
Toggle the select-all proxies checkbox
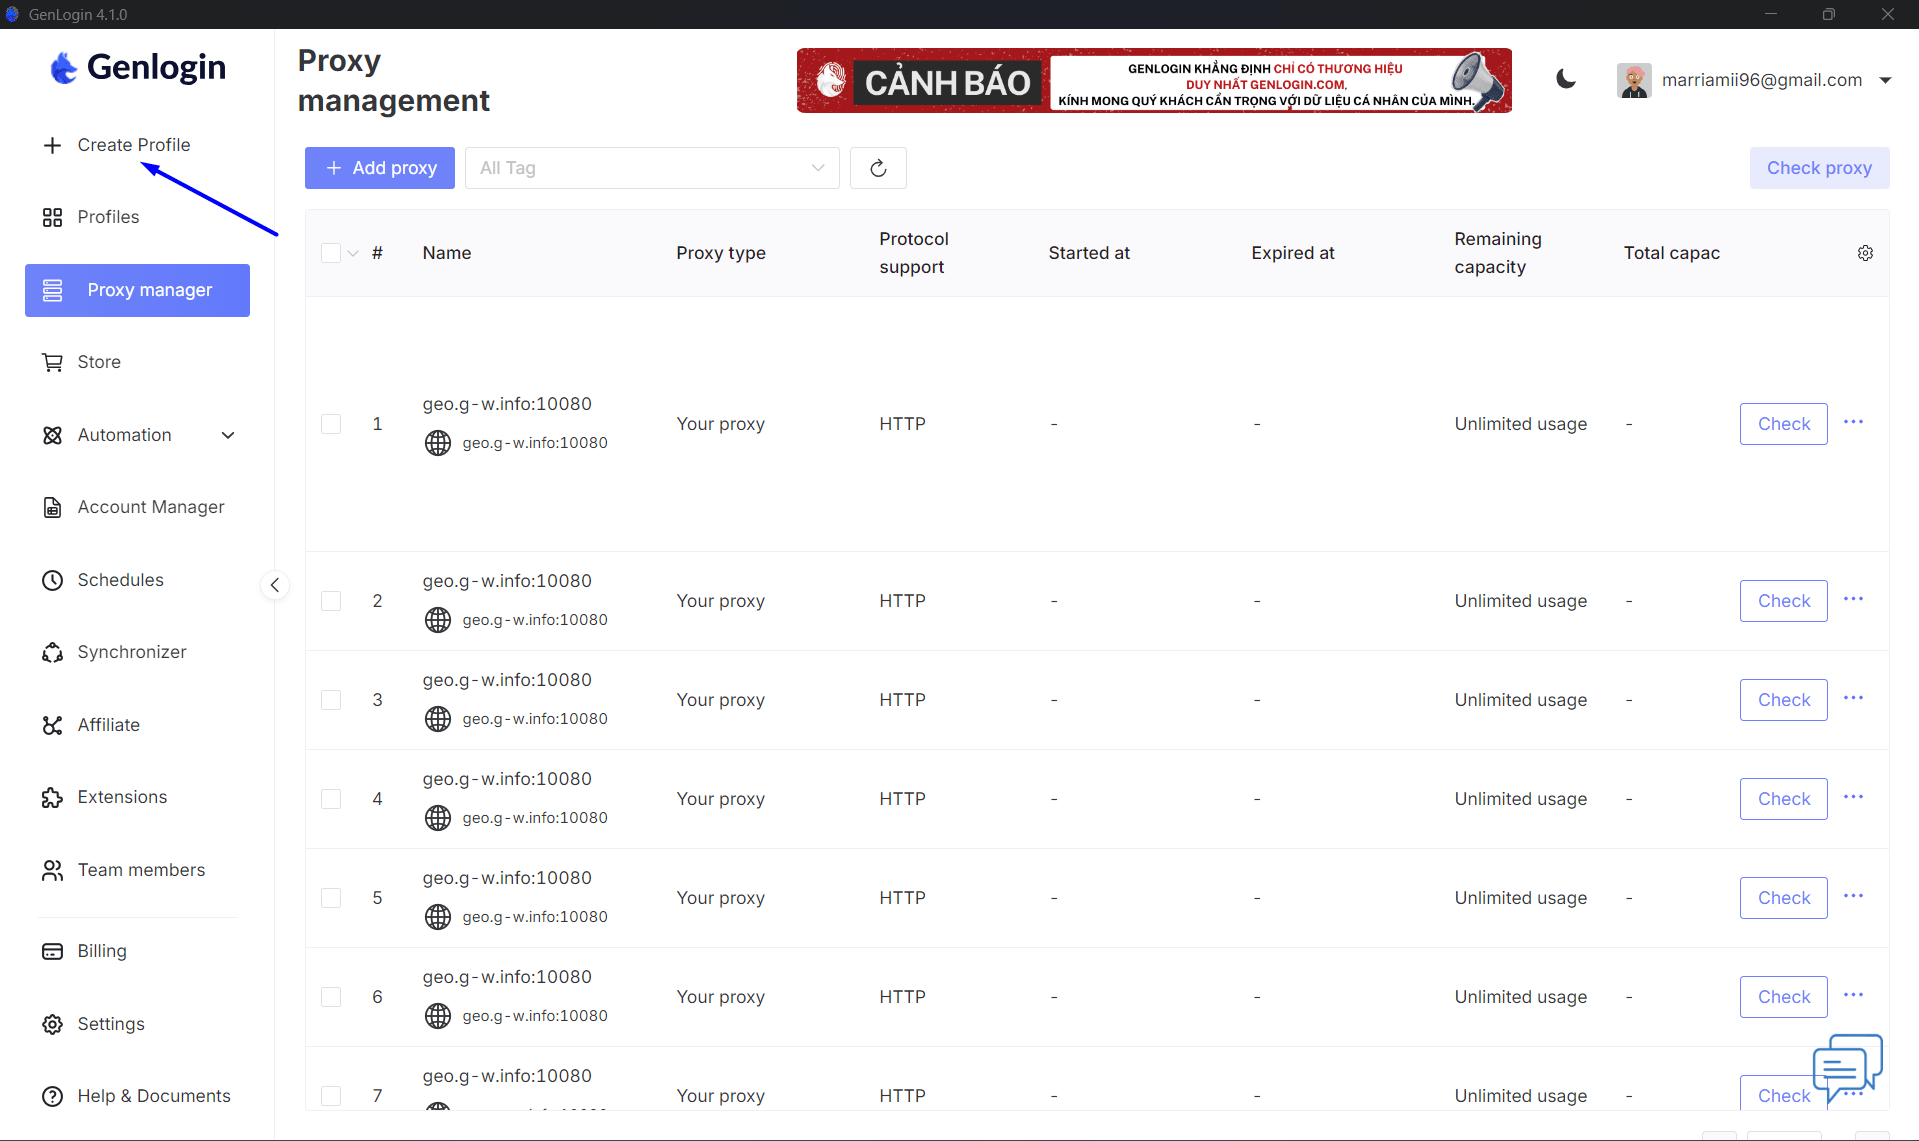[x=331, y=253]
